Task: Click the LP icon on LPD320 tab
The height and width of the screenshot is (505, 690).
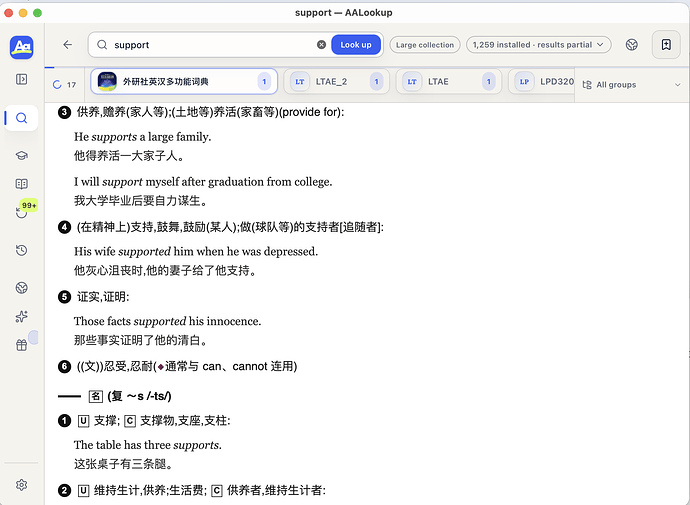Action: point(524,82)
